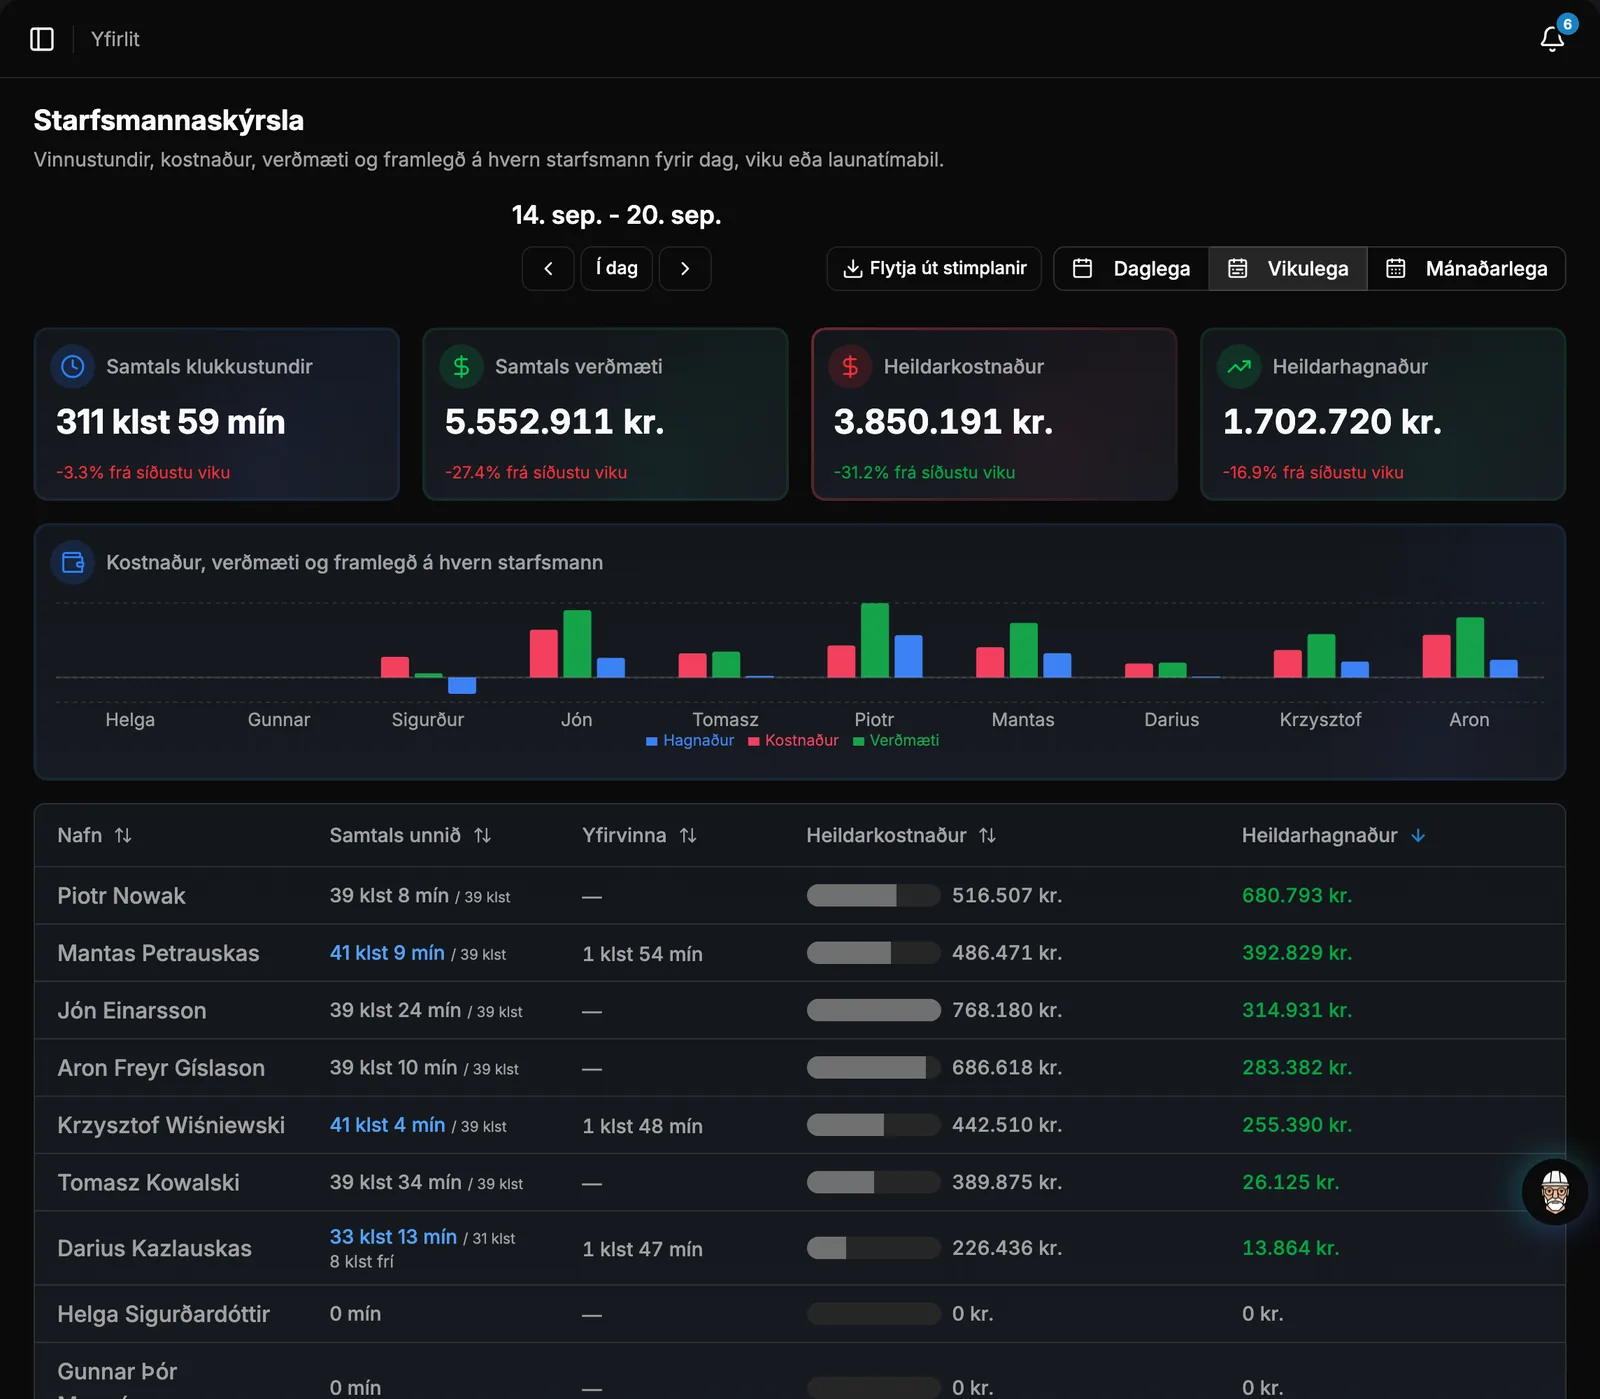1600x1399 pixels.
Task: Select the Aron Freyr Gíslason name
Action: (x=161, y=1068)
